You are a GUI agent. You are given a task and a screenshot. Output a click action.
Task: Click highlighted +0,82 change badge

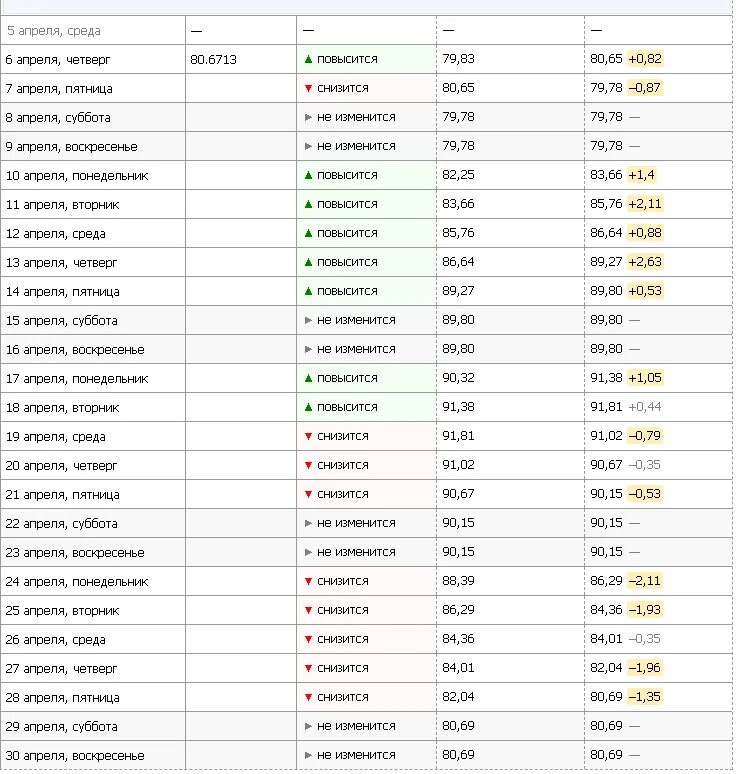click(x=645, y=59)
